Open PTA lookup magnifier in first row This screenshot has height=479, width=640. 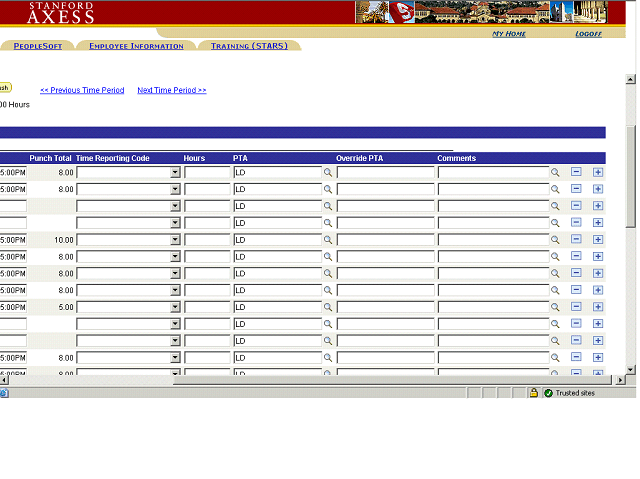(327, 172)
